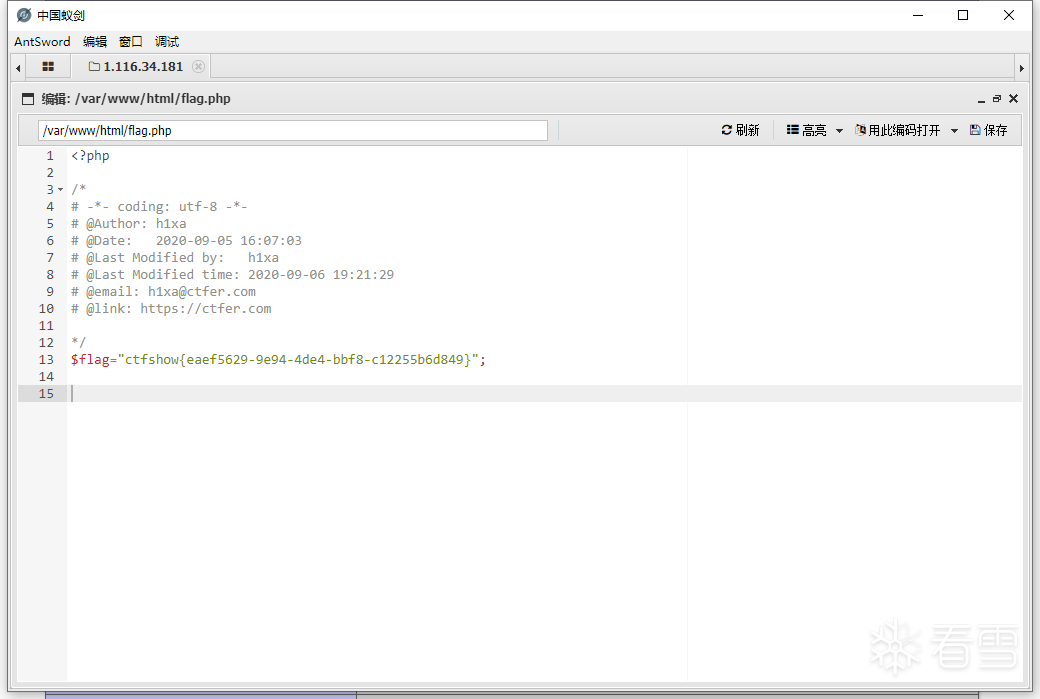
Task: Maximize the 中国蚁剑 window
Action: (963, 15)
